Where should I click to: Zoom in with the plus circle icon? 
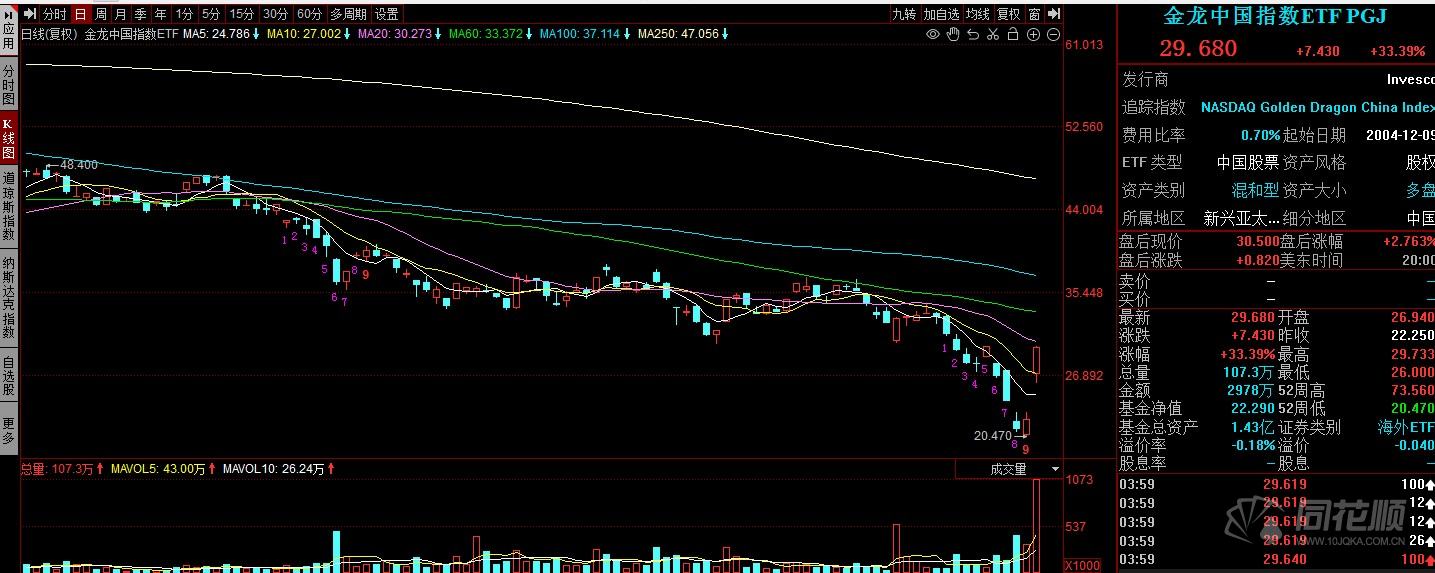(x=1033, y=34)
